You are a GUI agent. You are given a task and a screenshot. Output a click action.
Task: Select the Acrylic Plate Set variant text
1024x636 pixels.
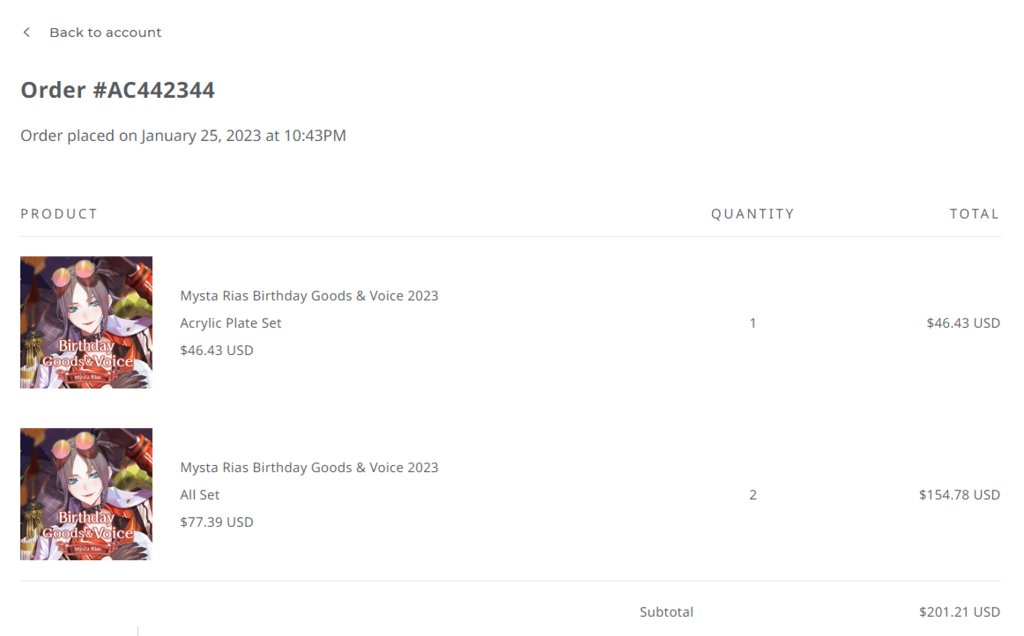(x=231, y=323)
